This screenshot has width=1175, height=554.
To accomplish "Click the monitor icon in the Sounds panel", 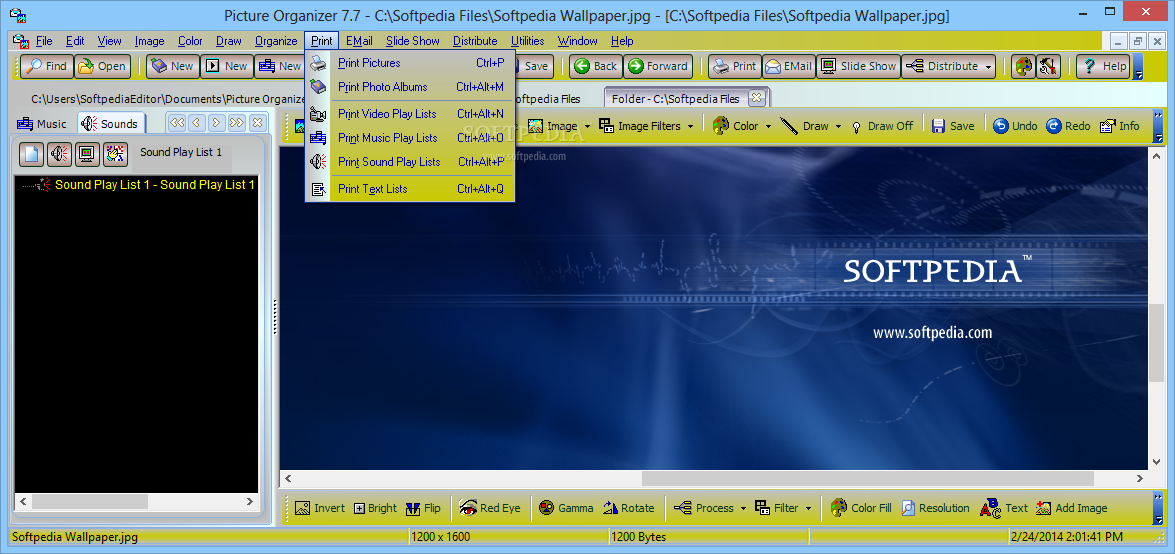I will (88, 154).
